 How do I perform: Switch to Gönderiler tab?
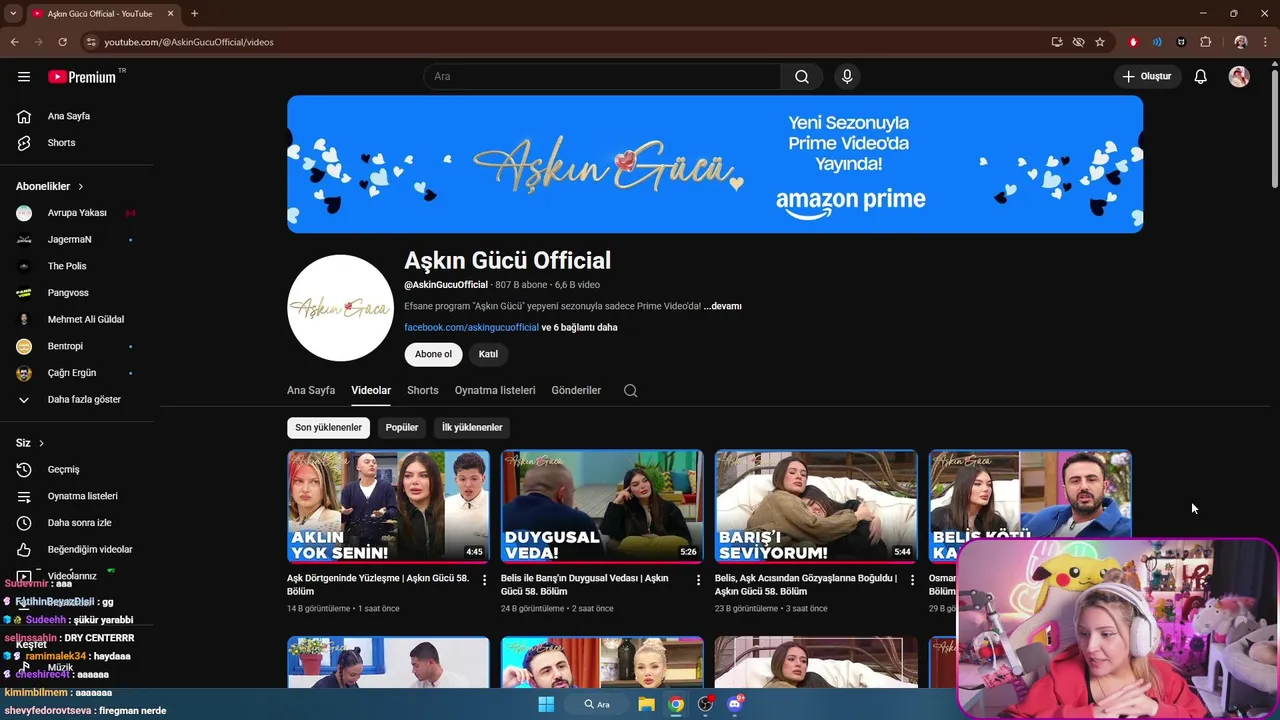click(x=576, y=390)
